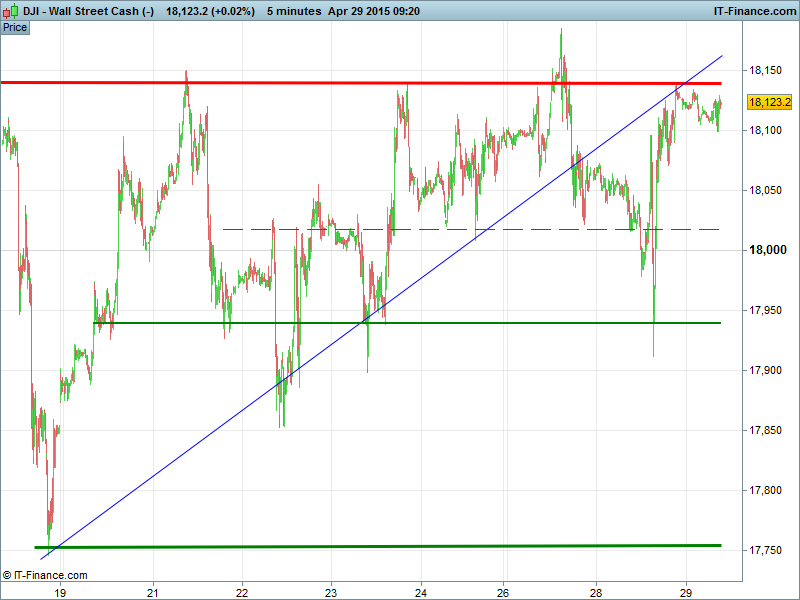Click the 5 minutes timeframe label
Screen dimensions: 800x600
tap(294, 11)
